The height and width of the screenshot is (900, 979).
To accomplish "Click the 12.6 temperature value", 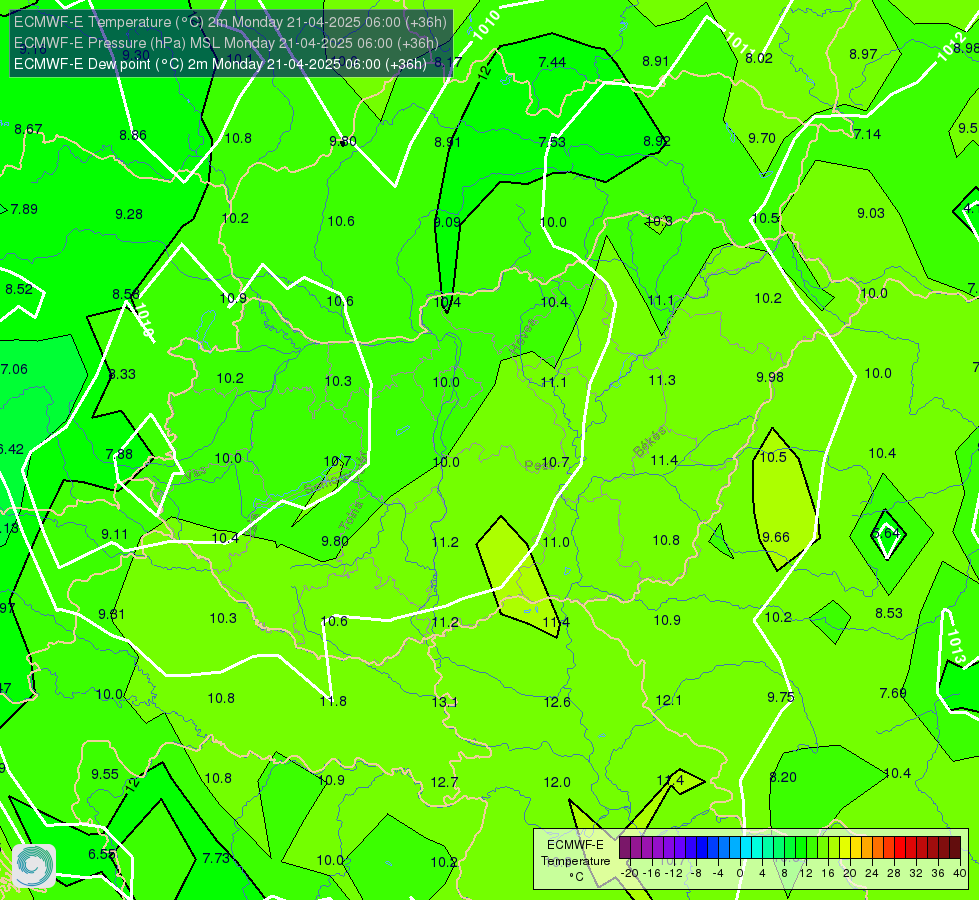I will 557,702.
